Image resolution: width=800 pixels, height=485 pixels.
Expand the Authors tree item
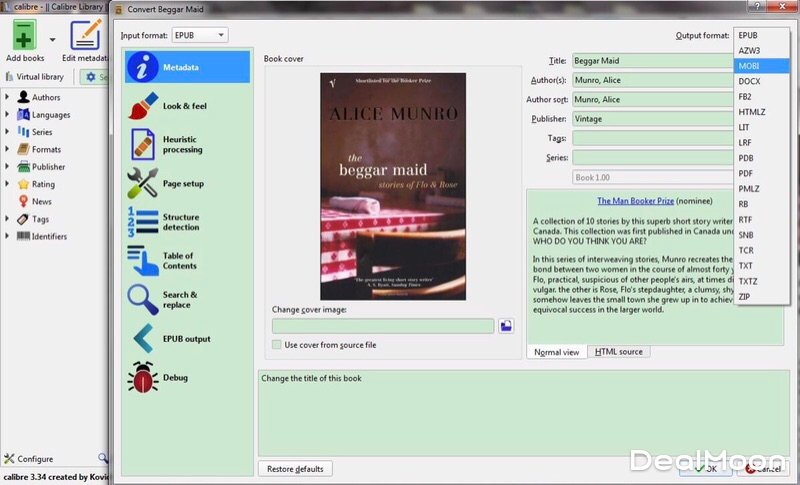[x=8, y=98]
